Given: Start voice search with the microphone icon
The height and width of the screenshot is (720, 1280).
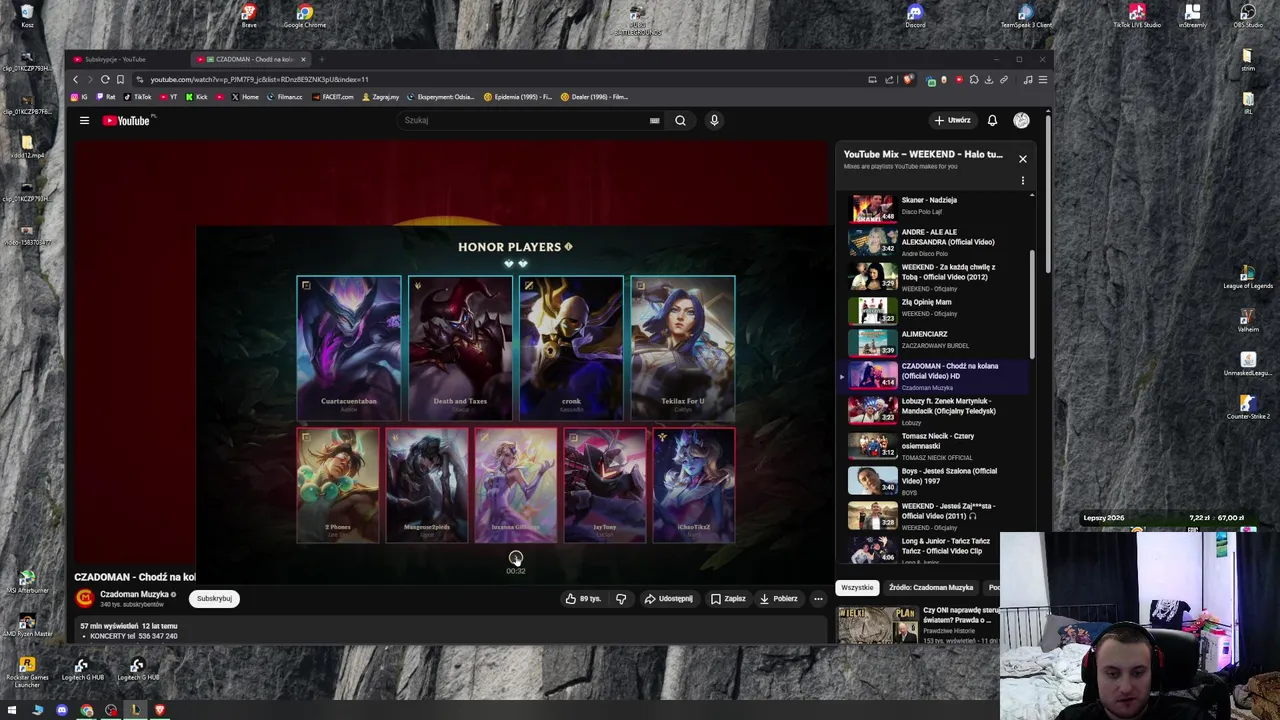Looking at the screenshot, I should 714,120.
